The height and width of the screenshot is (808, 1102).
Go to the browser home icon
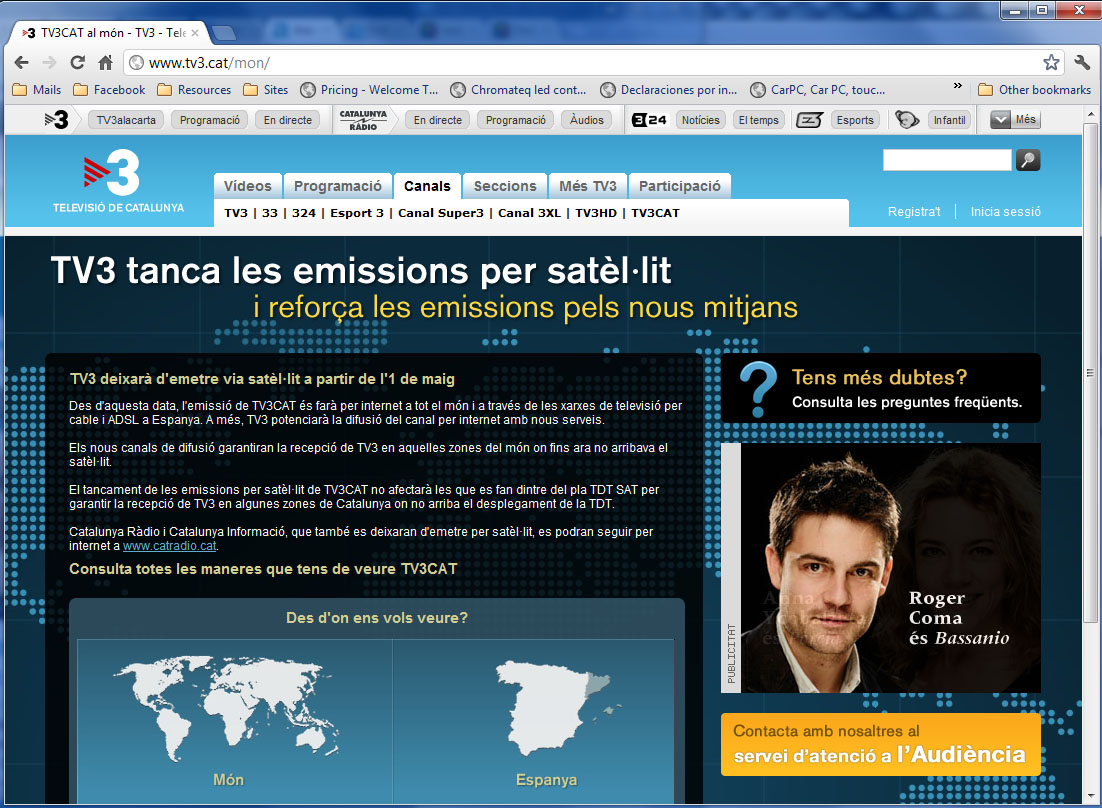[105, 63]
